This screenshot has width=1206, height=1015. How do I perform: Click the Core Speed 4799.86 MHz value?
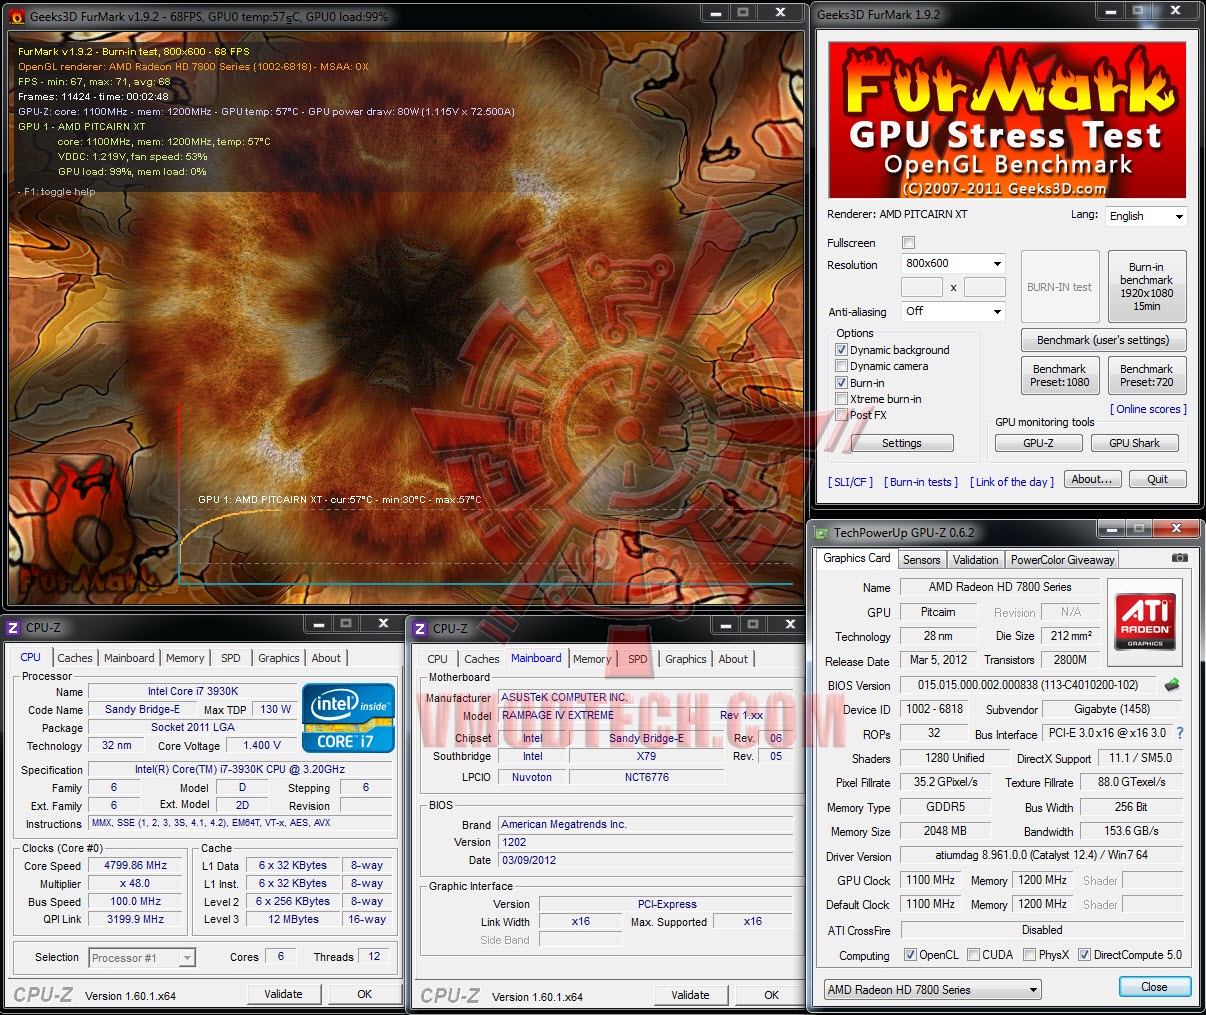coord(136,866)
